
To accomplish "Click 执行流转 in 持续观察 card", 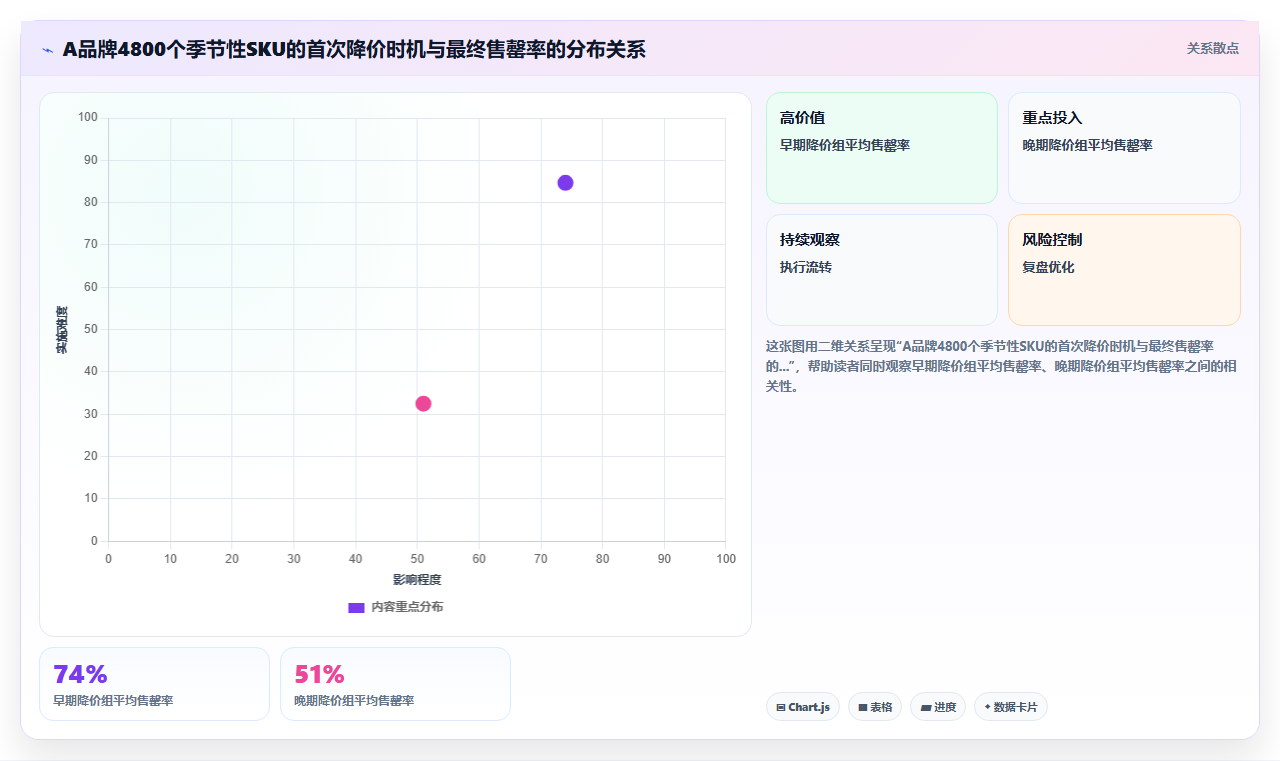I will (806, 267).
